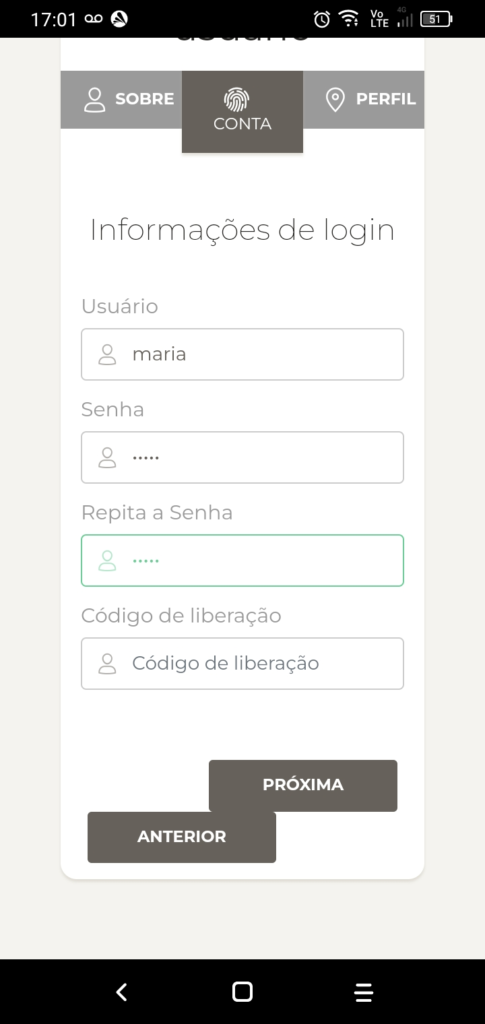Tap the Android home navigation button
485x1024 pixels.
tap(242, 992)
